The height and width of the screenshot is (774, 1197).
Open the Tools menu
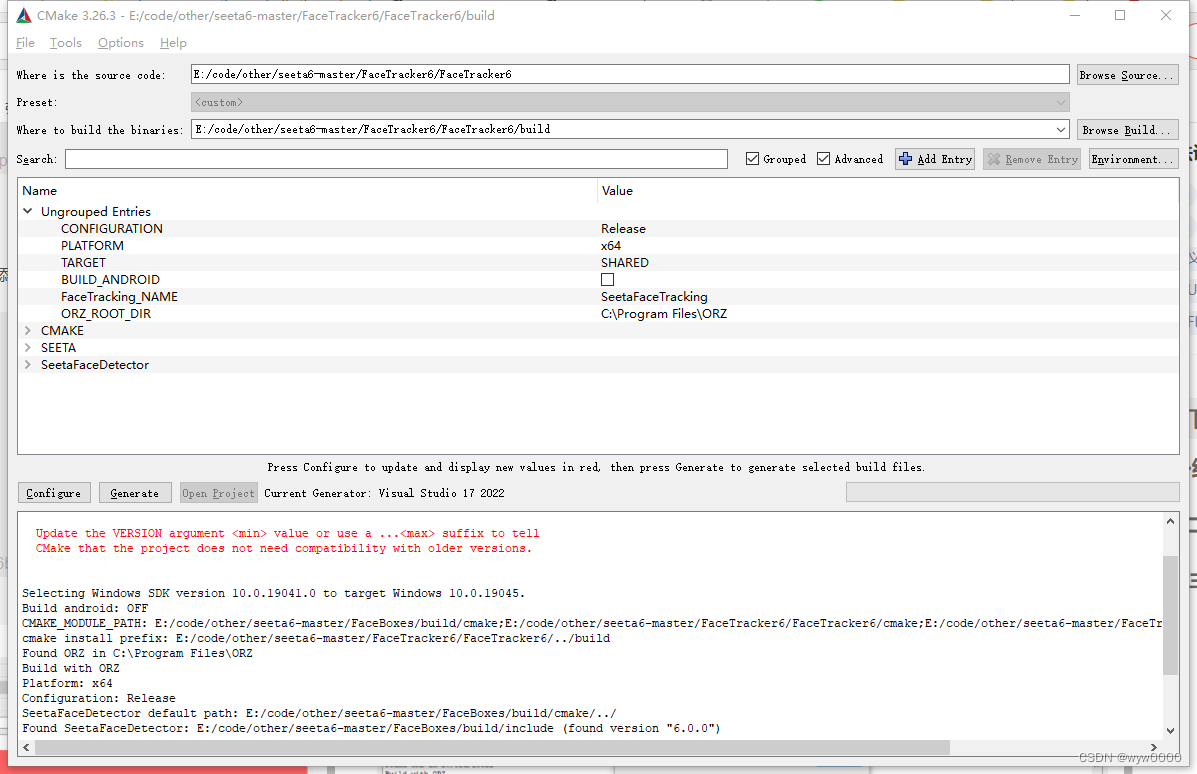click(x=66, y=43)
